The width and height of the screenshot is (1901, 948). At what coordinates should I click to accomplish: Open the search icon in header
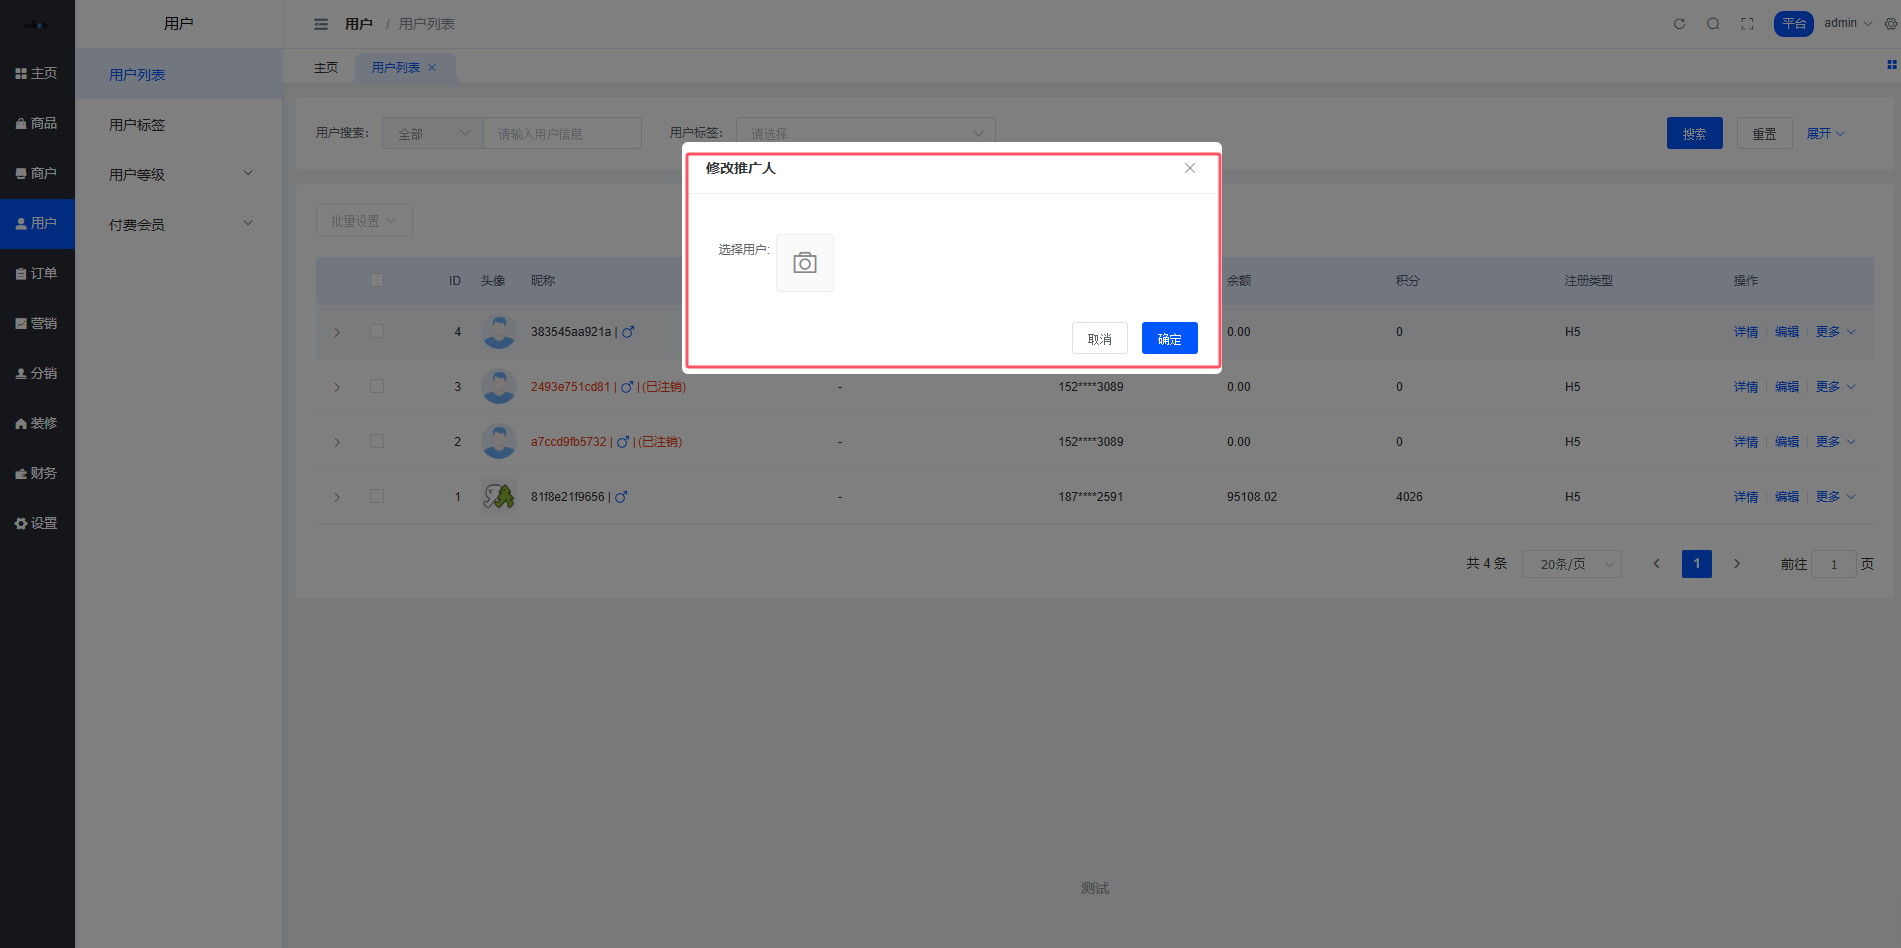1713,24
